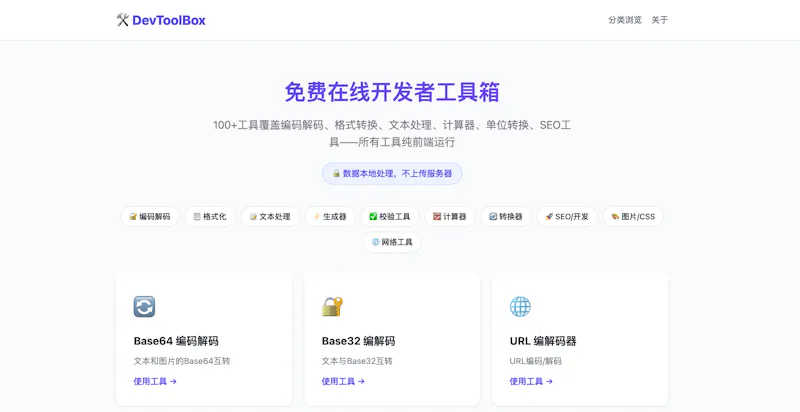The height and width of the screenshot is (412, 800).
Task: Click description 文本和图片的Base64互转
Action: point(182,361)
